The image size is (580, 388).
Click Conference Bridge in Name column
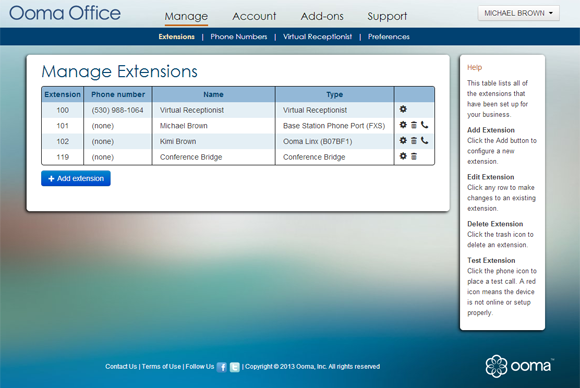pos(191,157)
